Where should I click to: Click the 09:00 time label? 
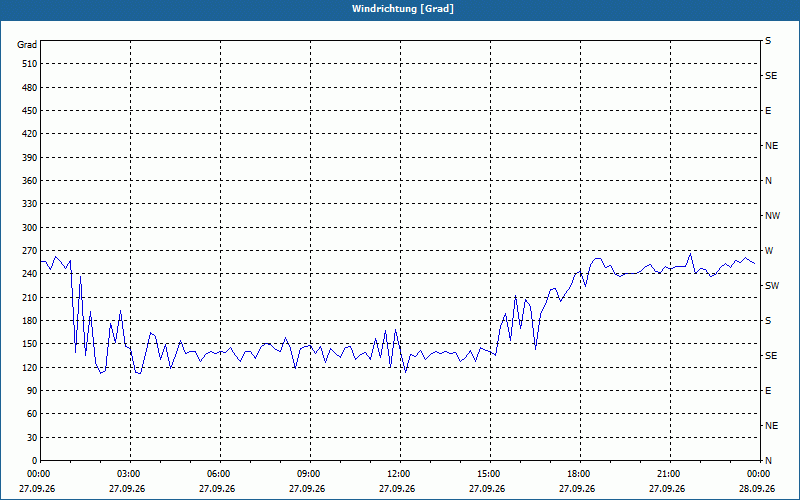[309, 474]
